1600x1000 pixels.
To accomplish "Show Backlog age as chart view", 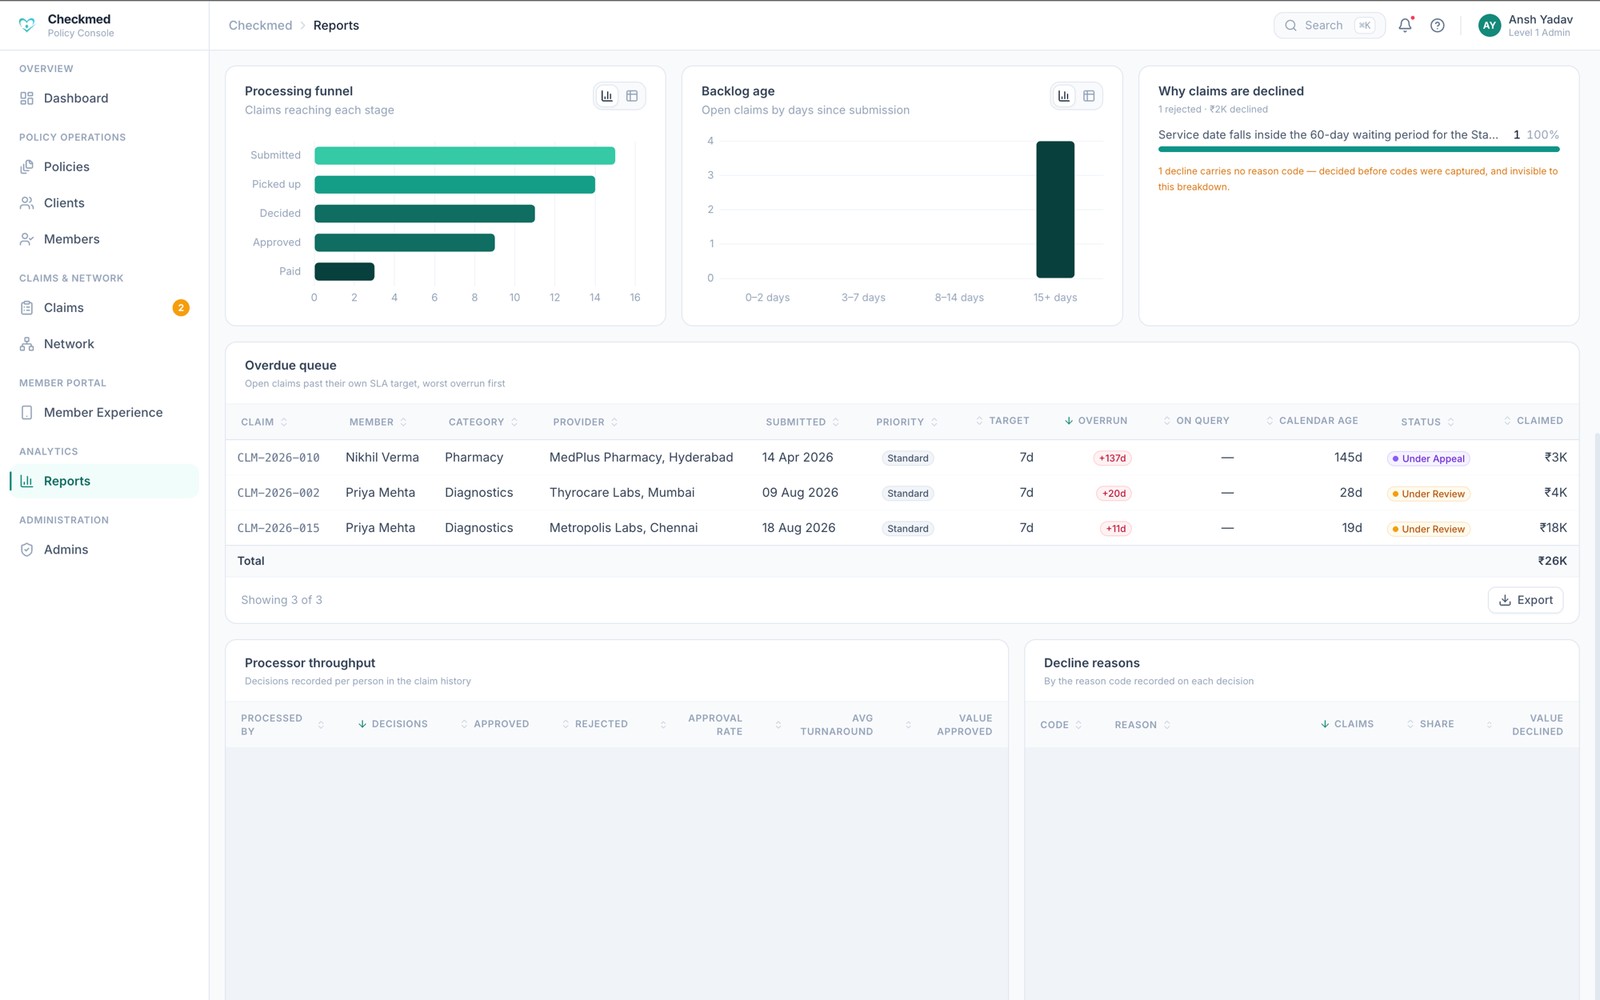I will click(x=1064, y=96).
